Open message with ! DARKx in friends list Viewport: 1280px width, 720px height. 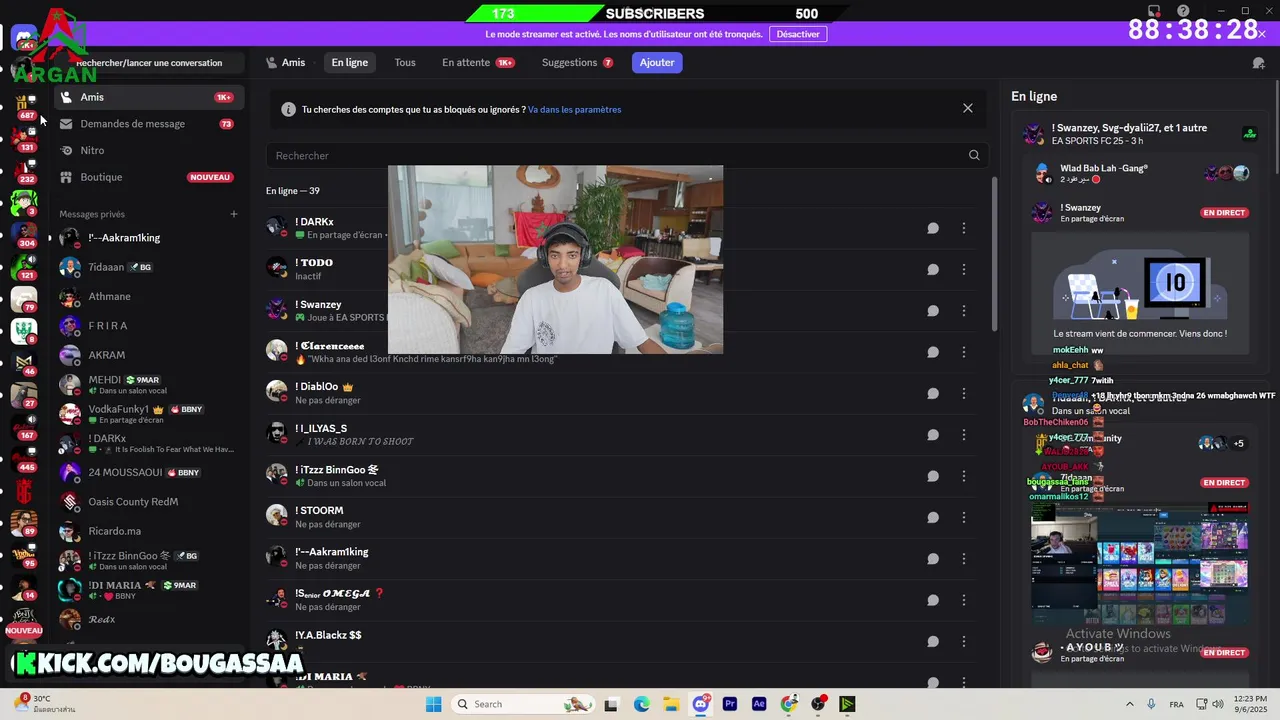pos(932,228)
